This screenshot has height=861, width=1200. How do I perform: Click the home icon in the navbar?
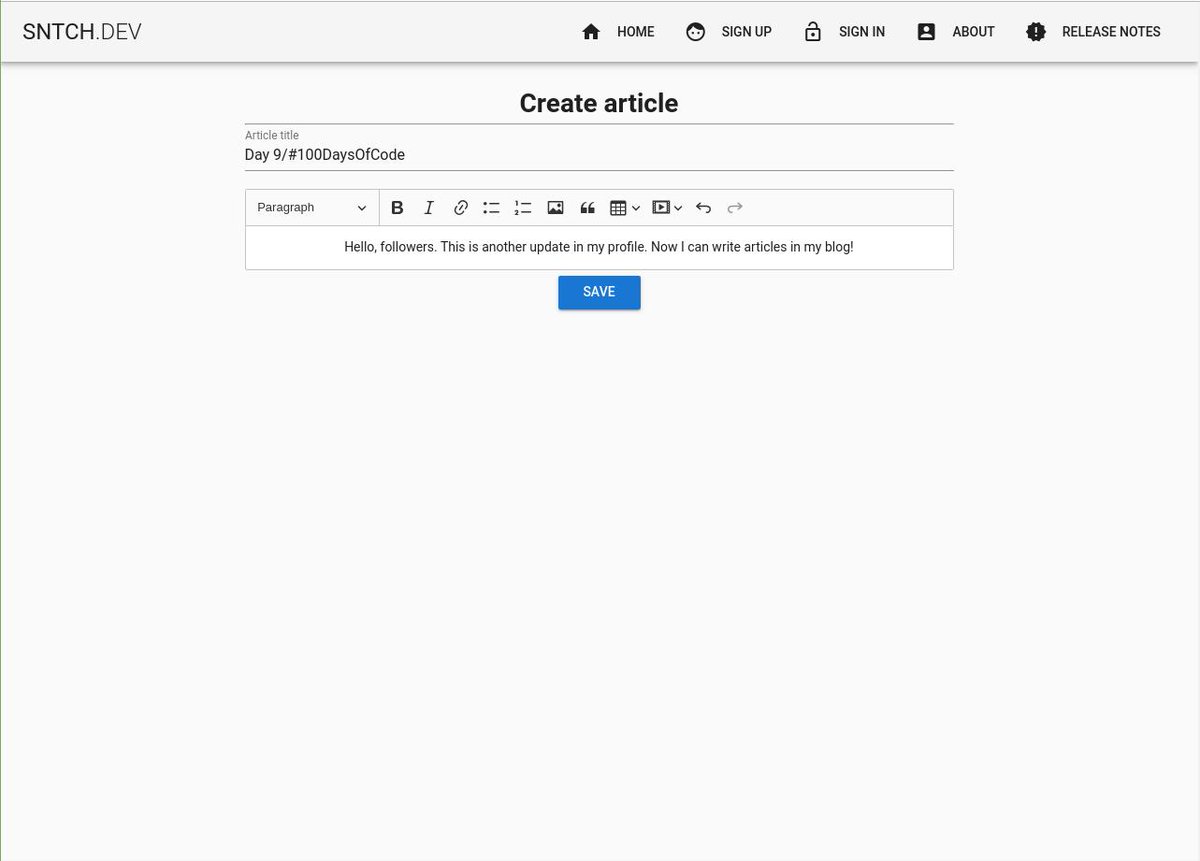(x=591, y=32)
